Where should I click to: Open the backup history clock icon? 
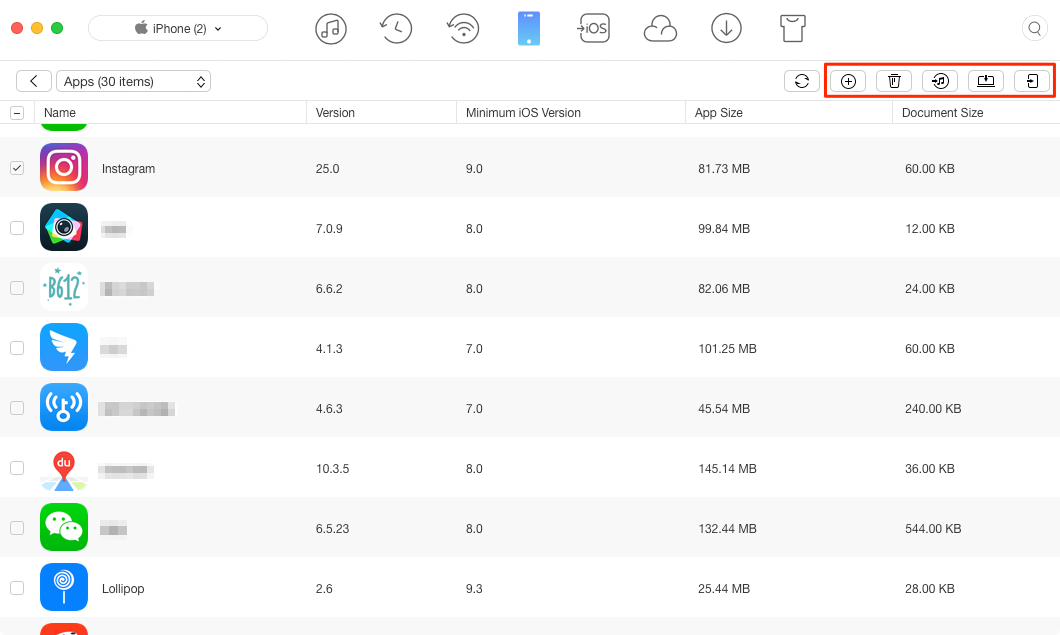tap(395, 29)
